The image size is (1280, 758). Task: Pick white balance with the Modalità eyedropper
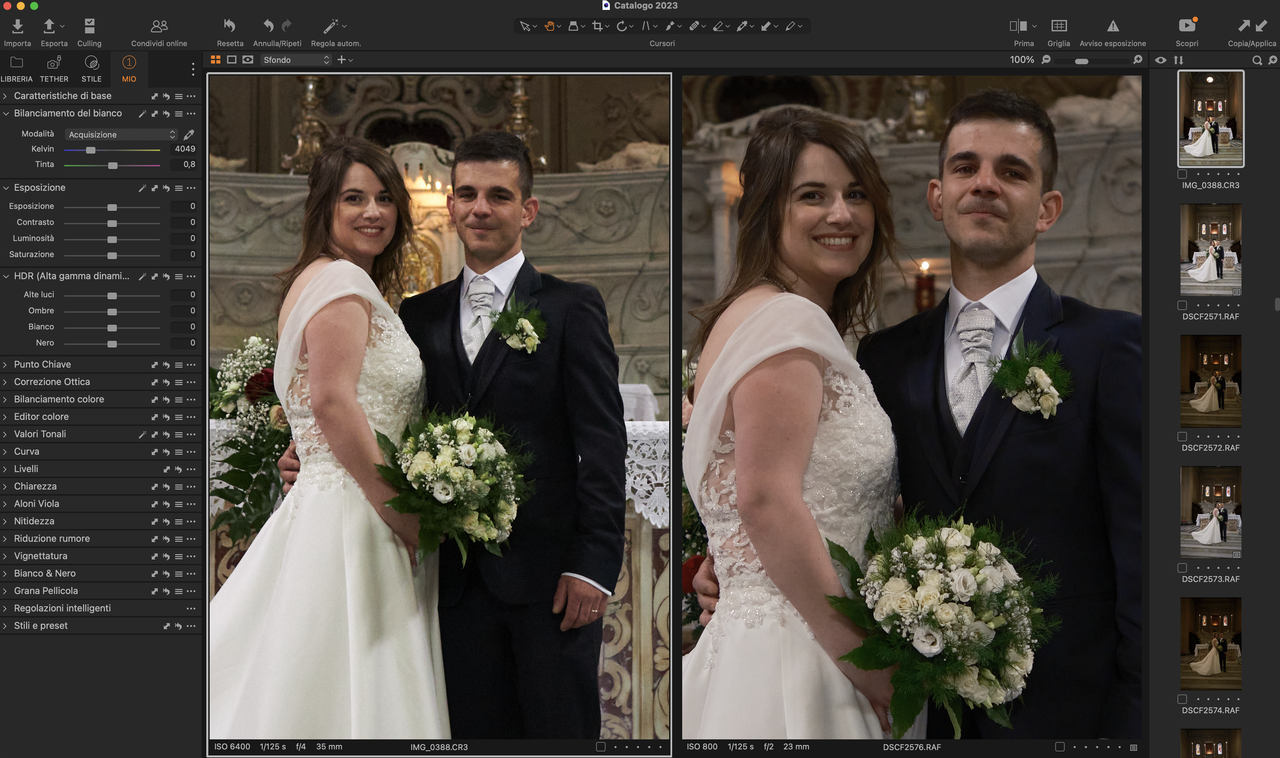(189, 134)
